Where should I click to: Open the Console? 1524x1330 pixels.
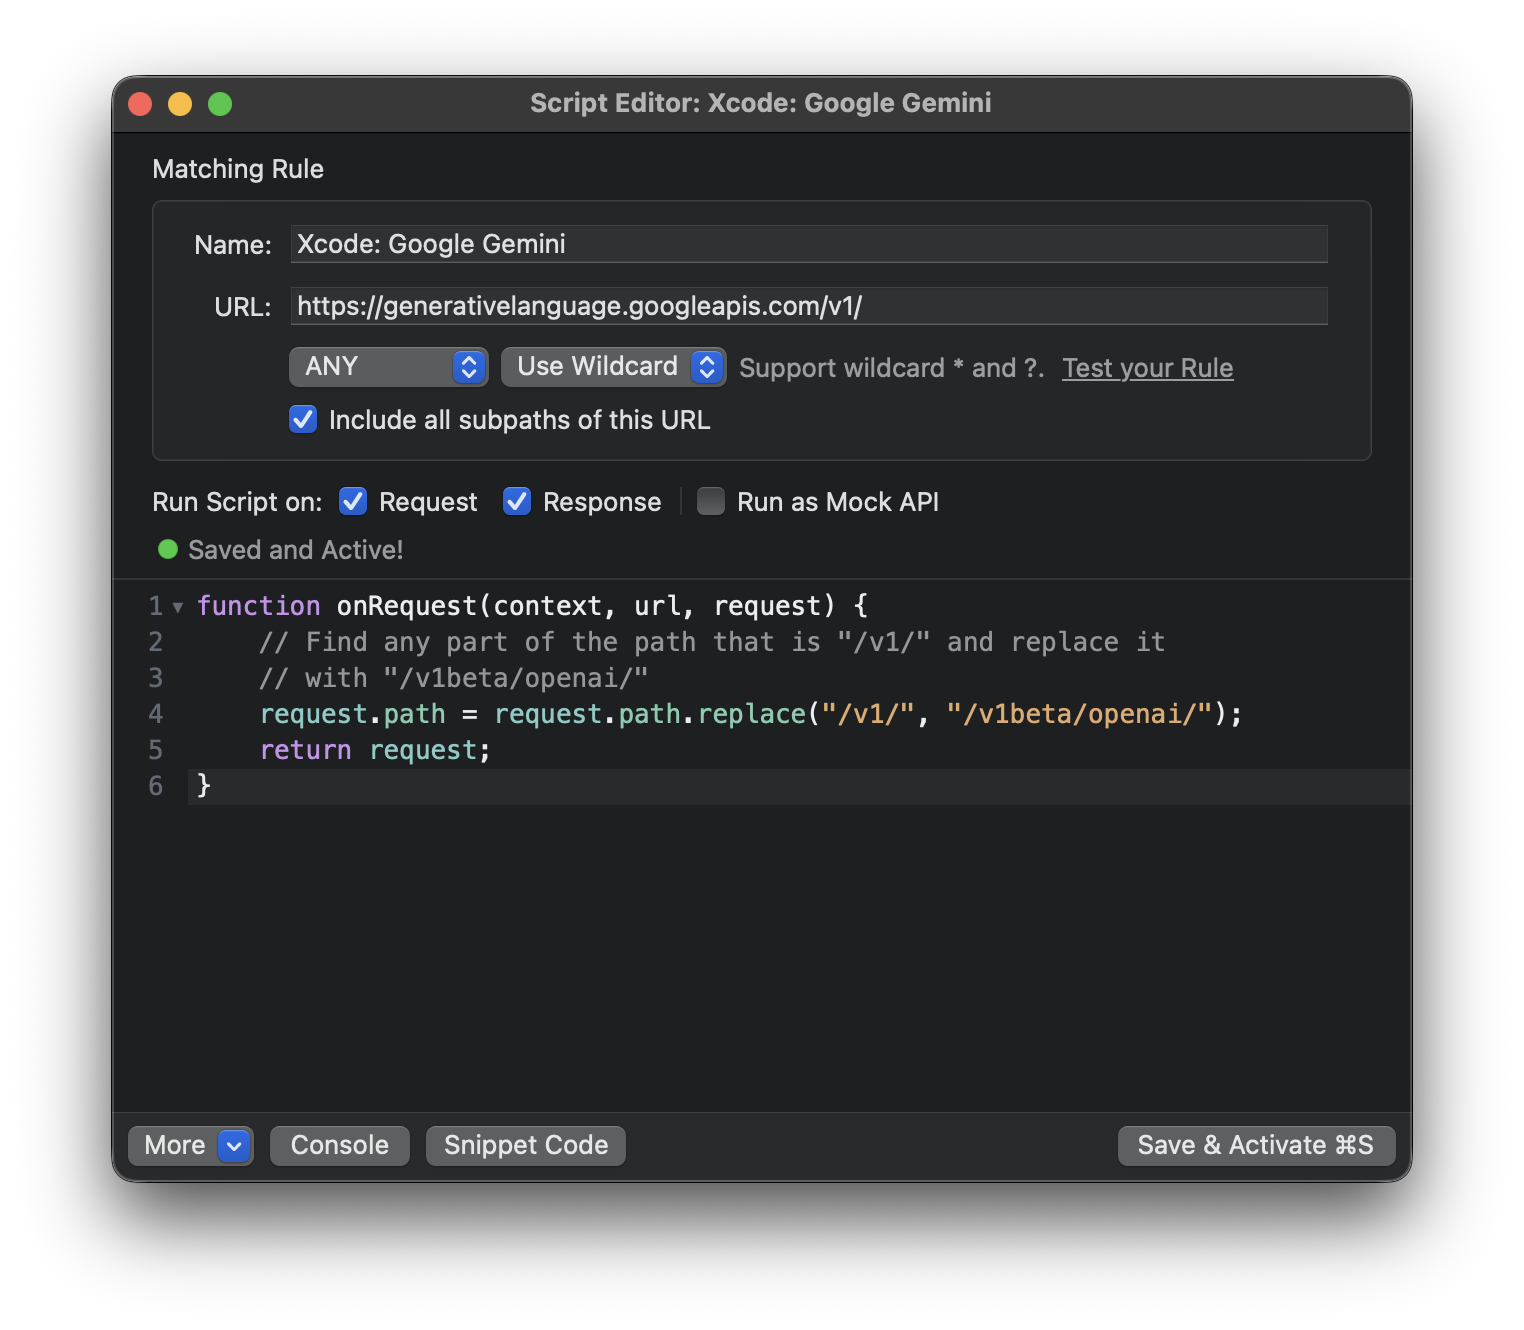click(x=340, y=1146)
